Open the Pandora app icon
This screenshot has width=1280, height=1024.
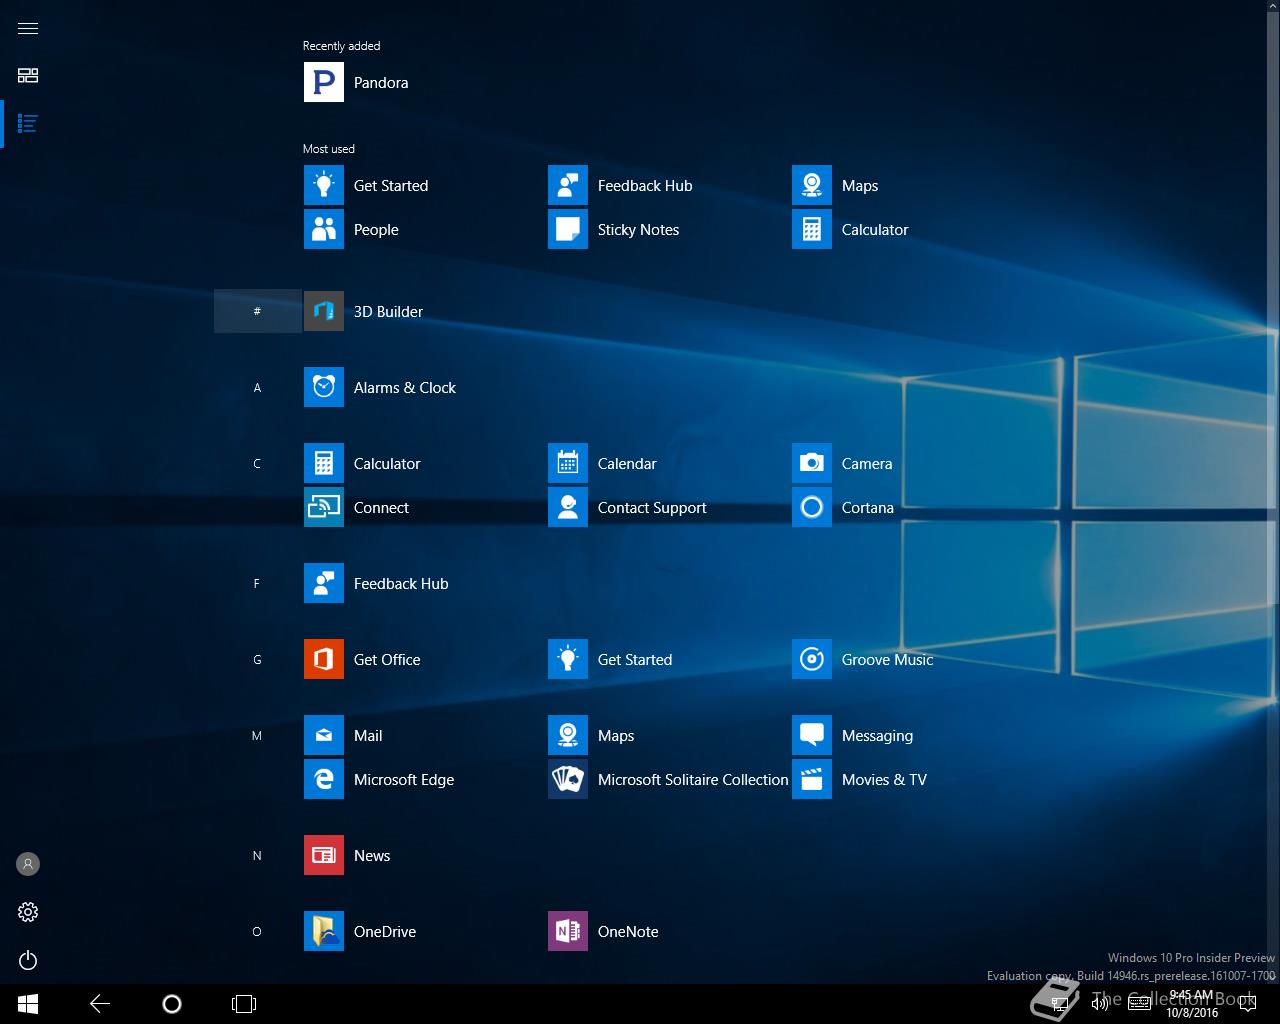pos(323,82)
